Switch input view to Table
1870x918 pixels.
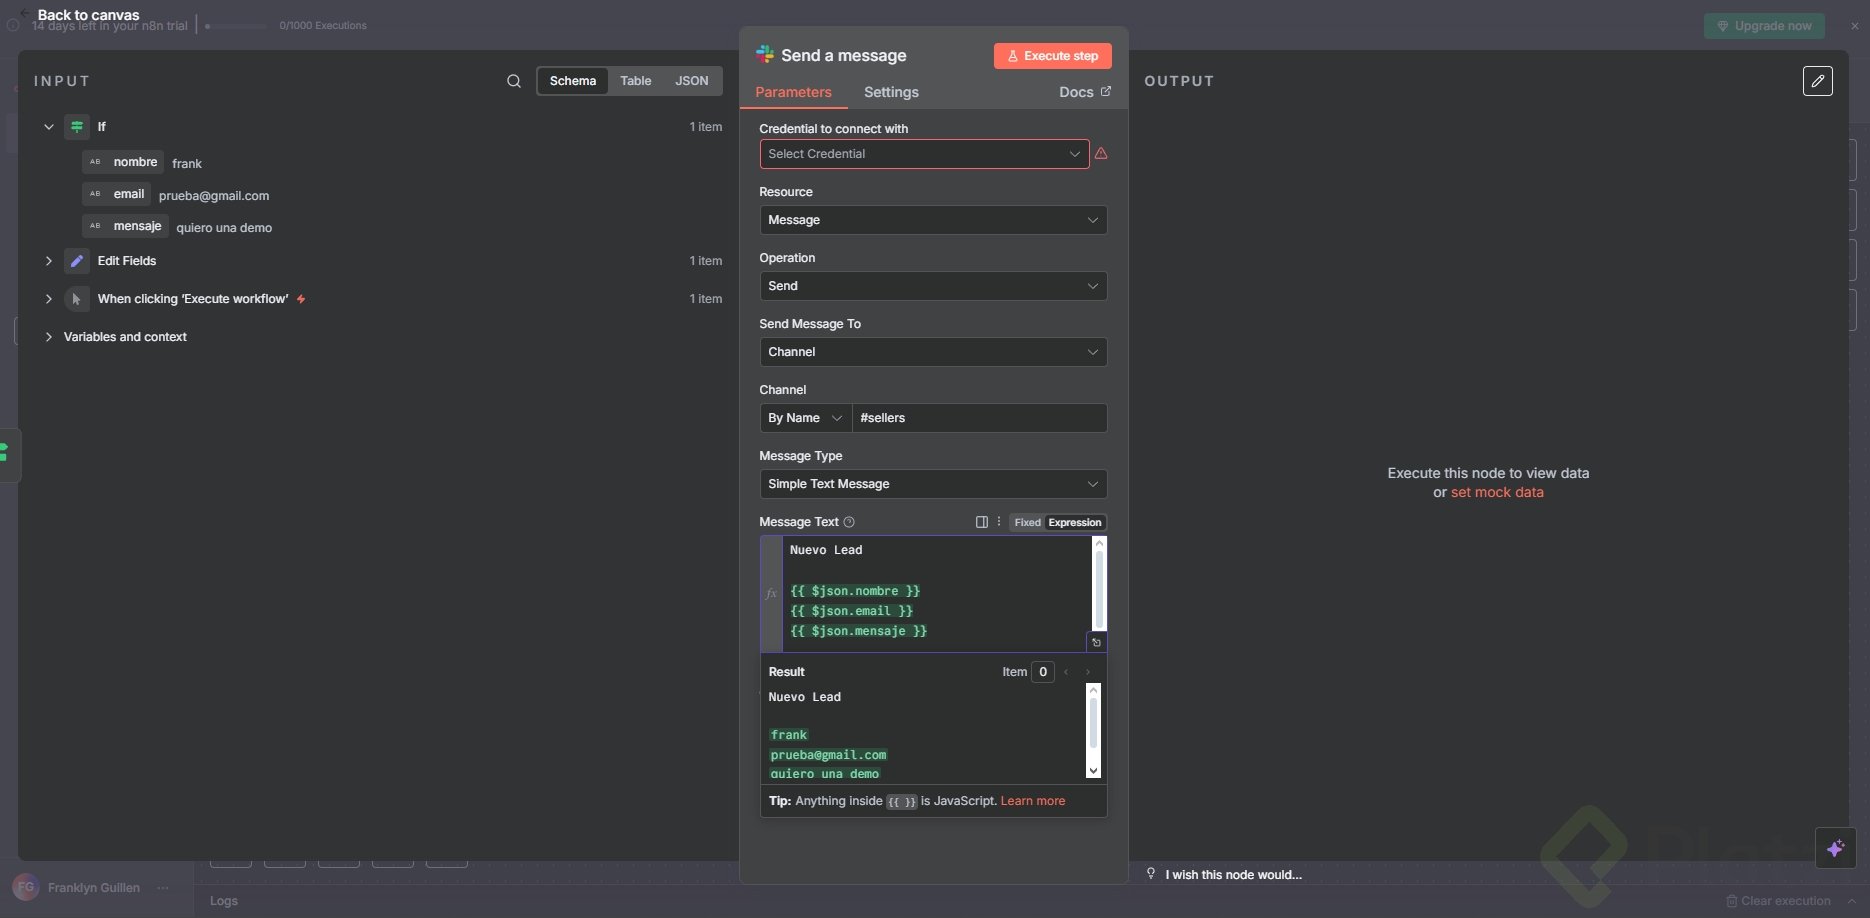click(x=636, y=81)
